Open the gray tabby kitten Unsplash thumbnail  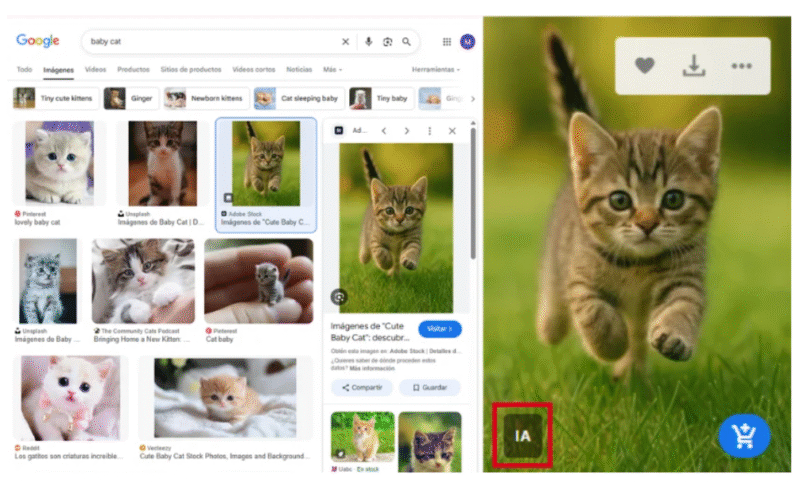point(47,281)
